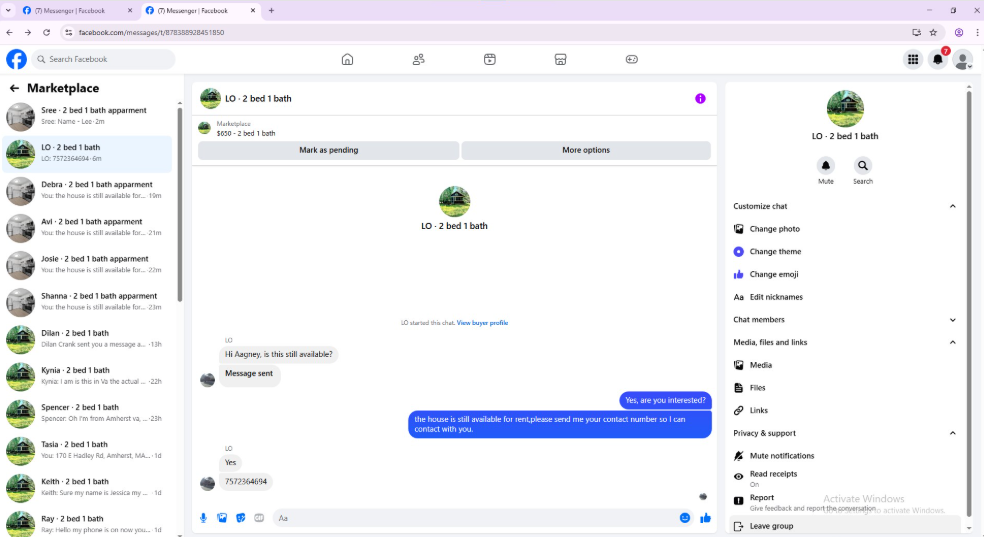Select Change theme option
The image size is (984, 537).
[845, 252]
